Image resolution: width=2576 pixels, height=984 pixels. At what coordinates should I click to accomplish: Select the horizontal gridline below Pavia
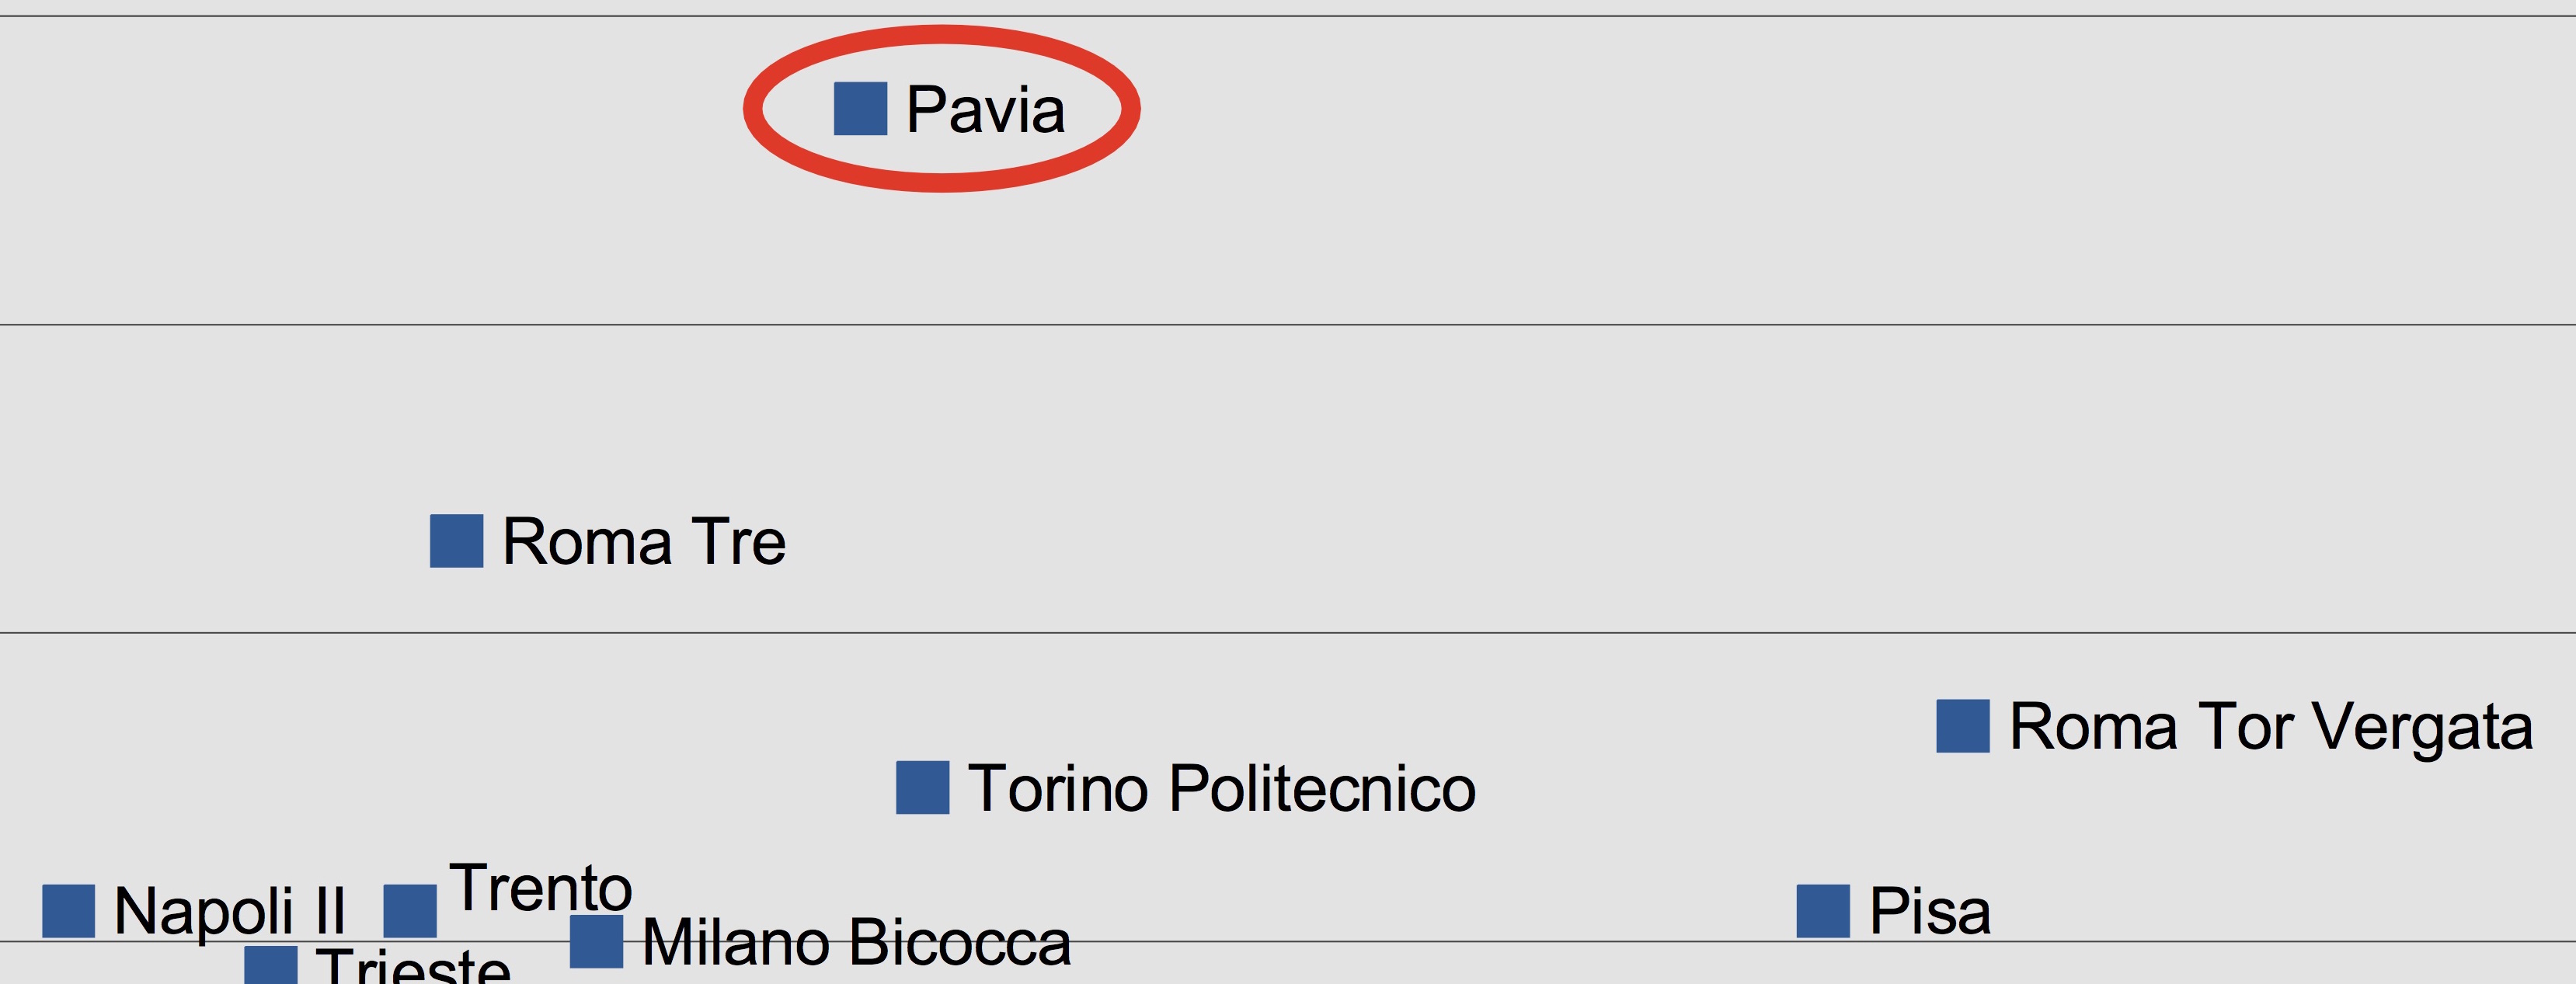[x=1288, y=324]
